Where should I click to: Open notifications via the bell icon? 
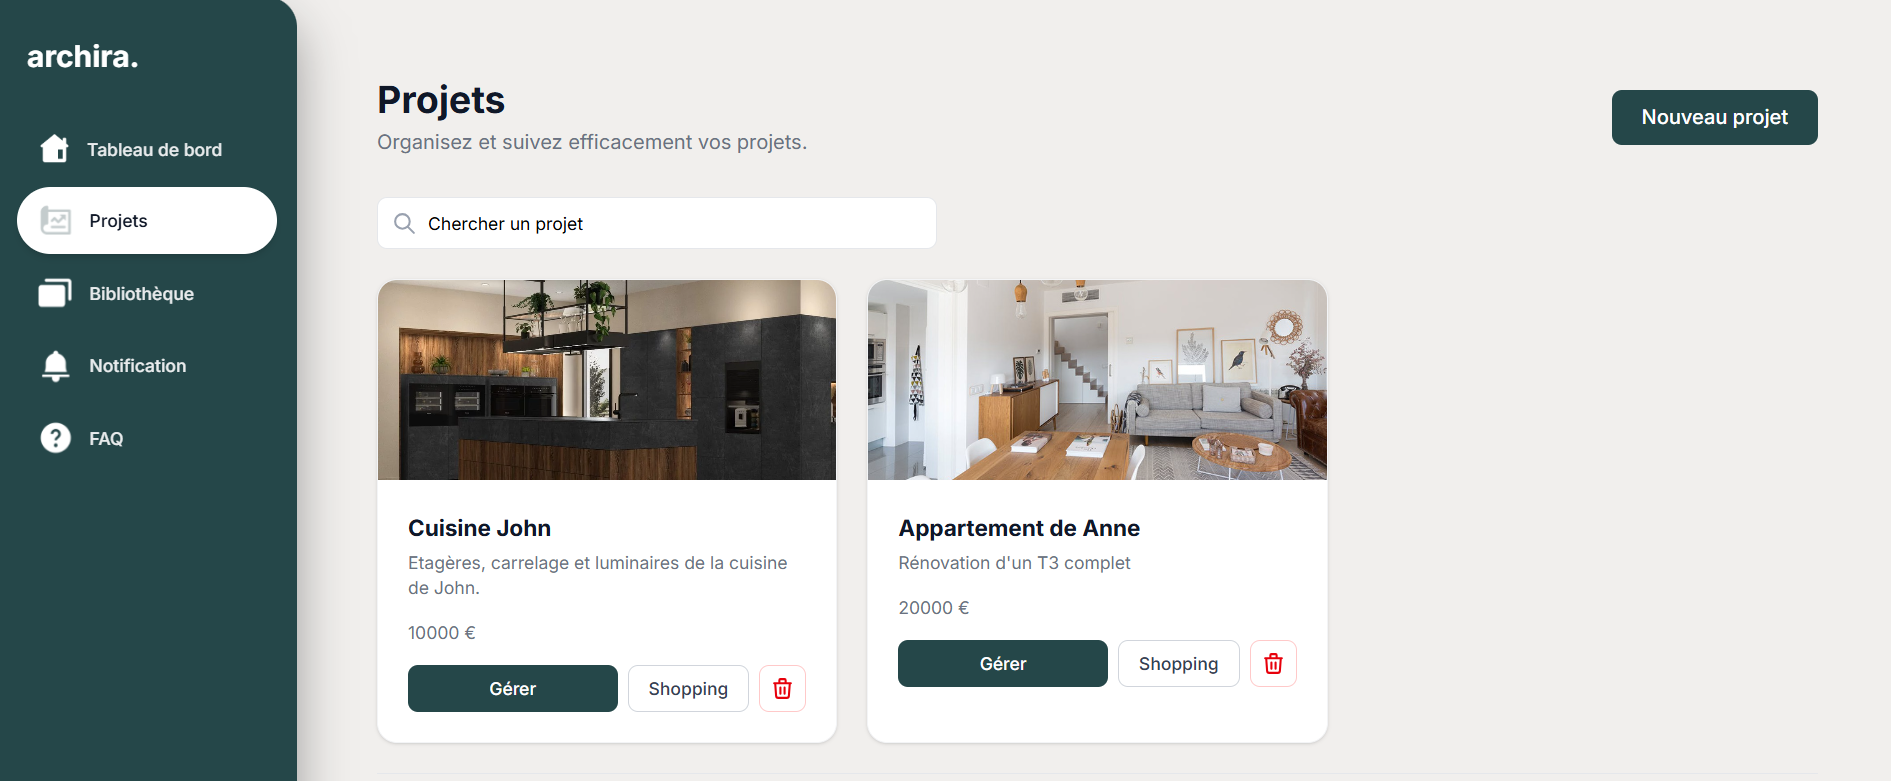pos(56,366)
